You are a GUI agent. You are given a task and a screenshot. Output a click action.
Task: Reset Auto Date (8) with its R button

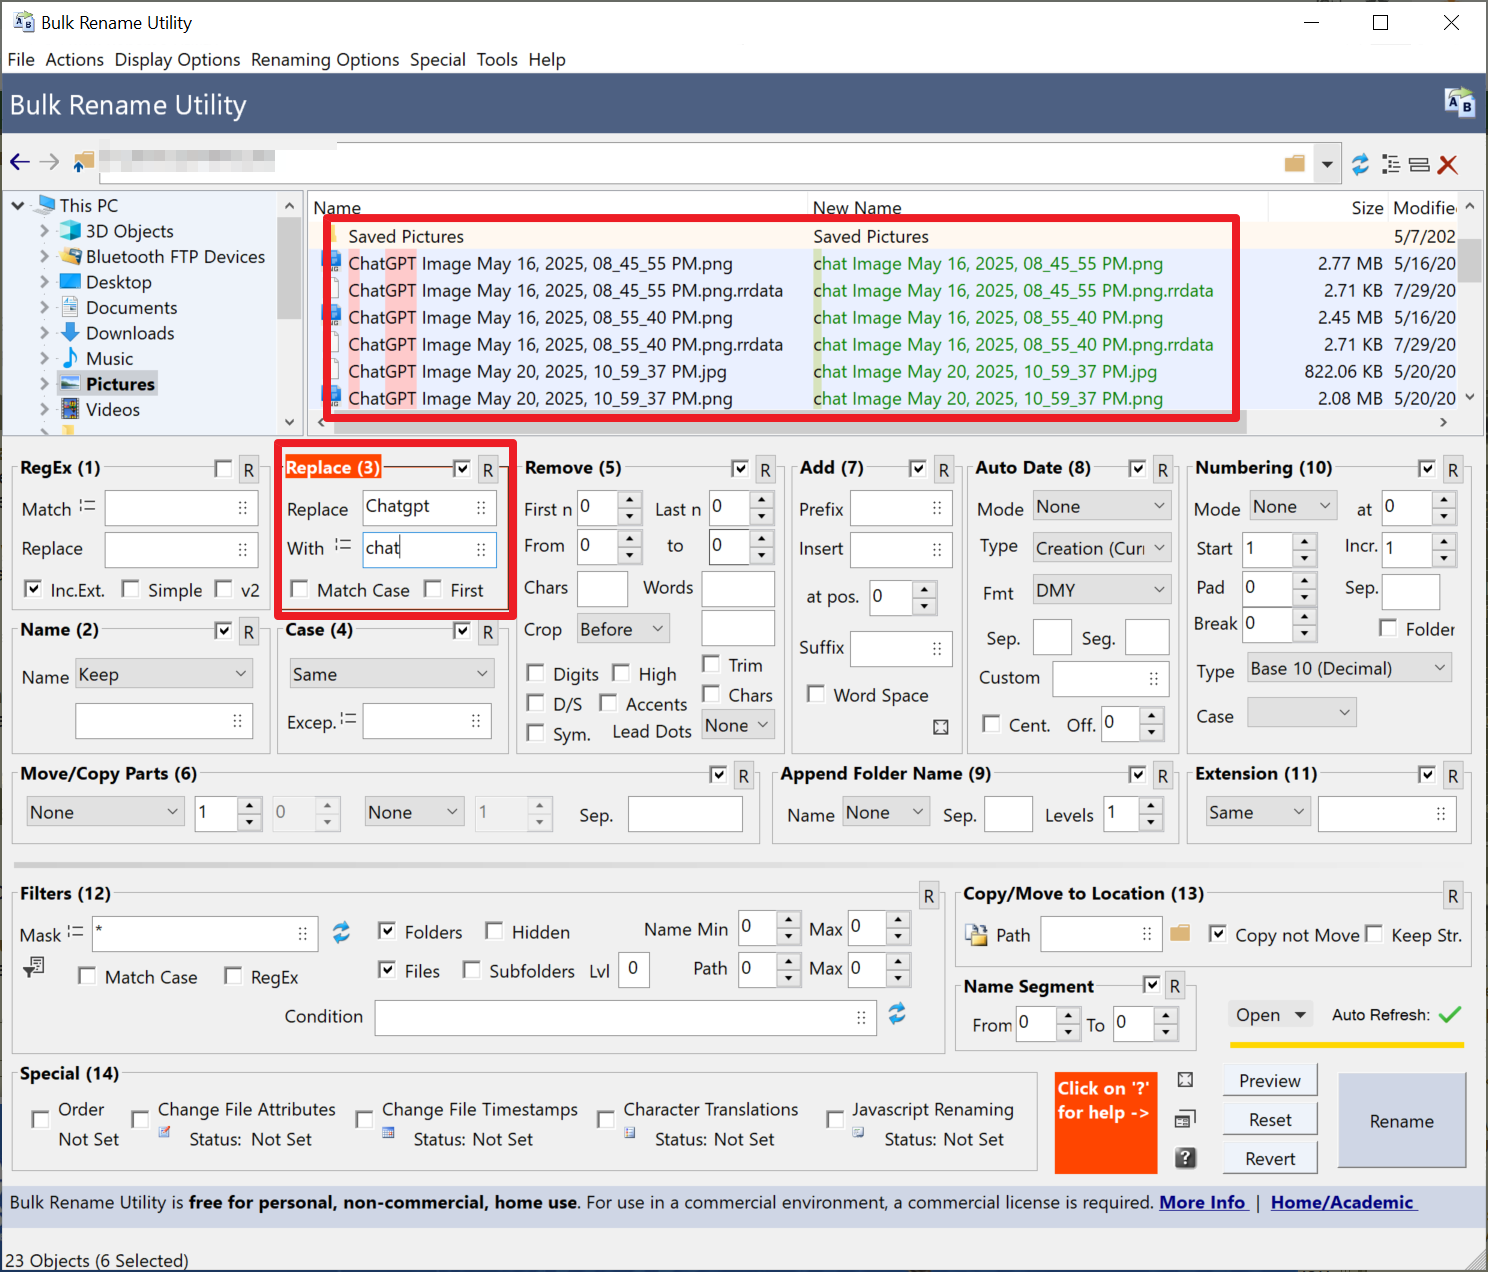(x=1163, y=470)
